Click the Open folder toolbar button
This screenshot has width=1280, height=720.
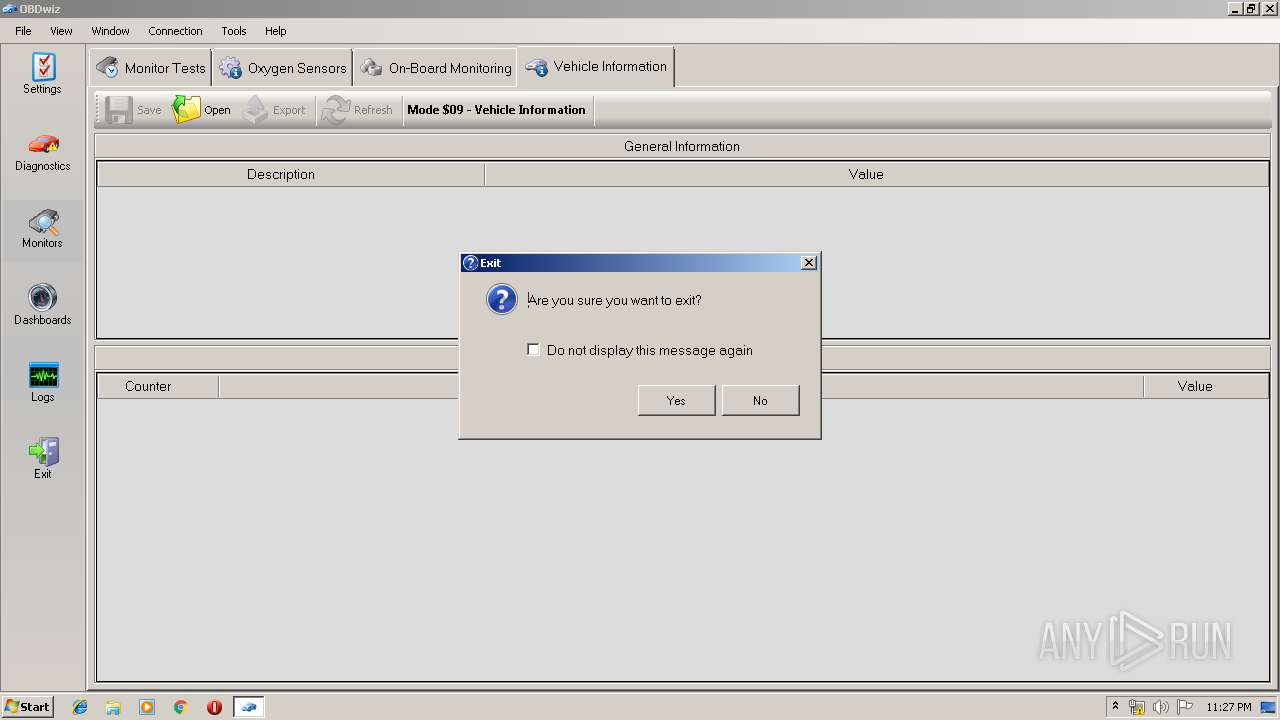[x=202, y=110]
